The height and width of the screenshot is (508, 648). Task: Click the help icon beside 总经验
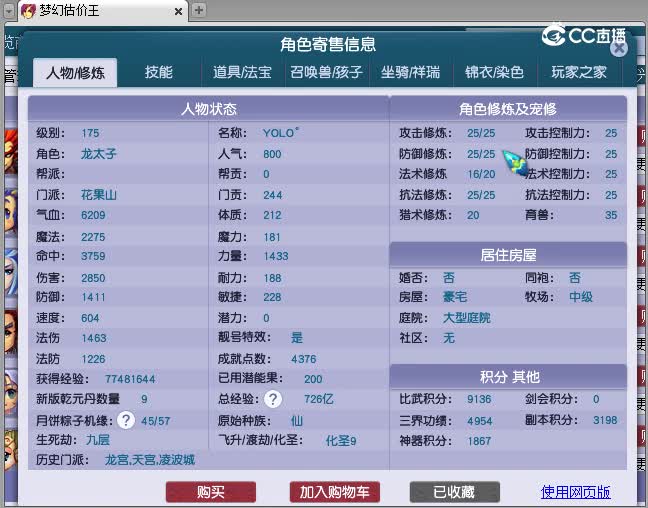(273, 399)
